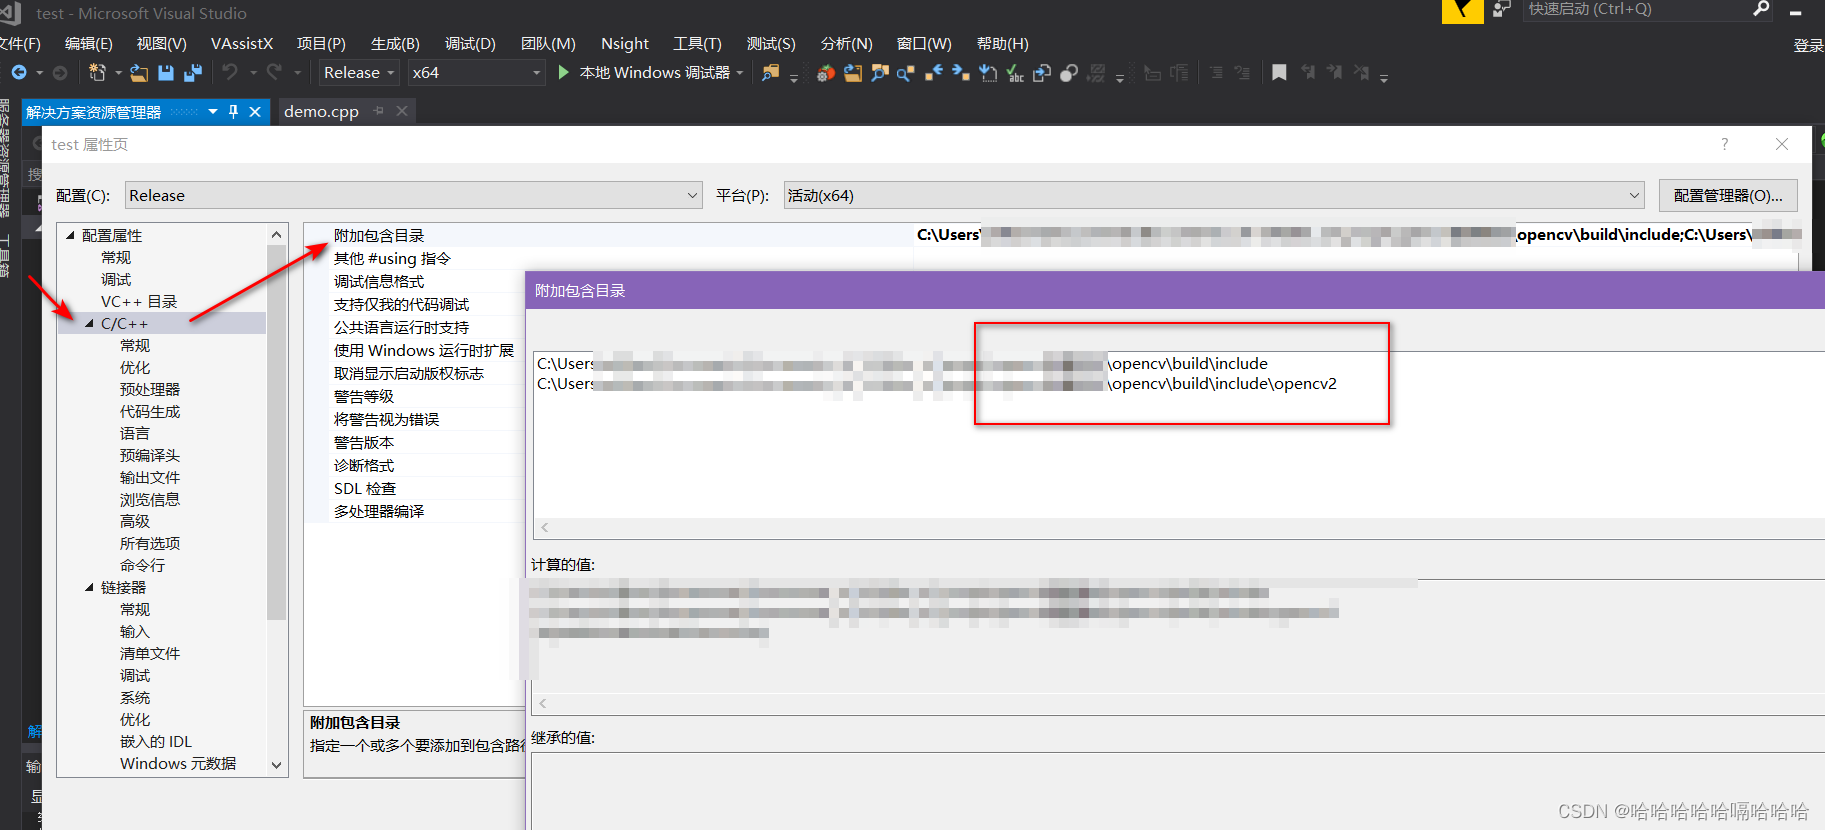Select 预编译头 in the tree
1825x830 pixels.
(150, 455)
